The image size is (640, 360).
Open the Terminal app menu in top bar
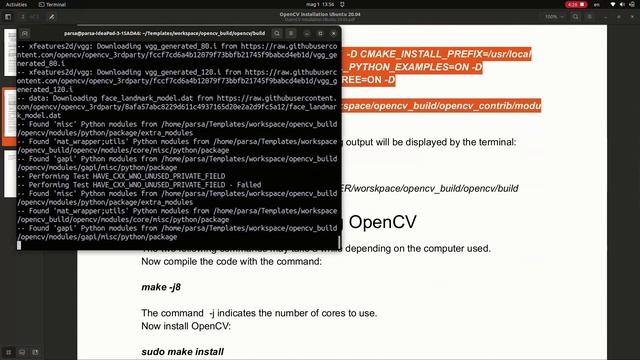coord(52,4)
